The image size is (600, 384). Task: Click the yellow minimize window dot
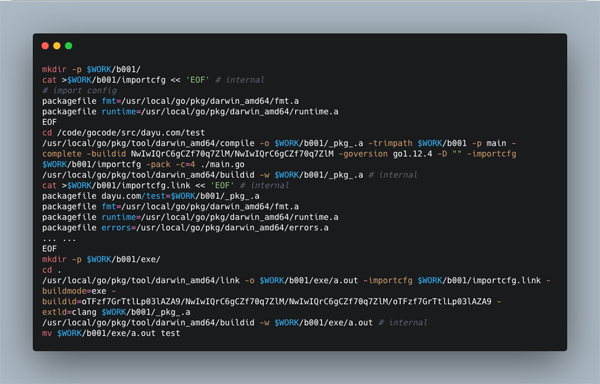[57, 46]
